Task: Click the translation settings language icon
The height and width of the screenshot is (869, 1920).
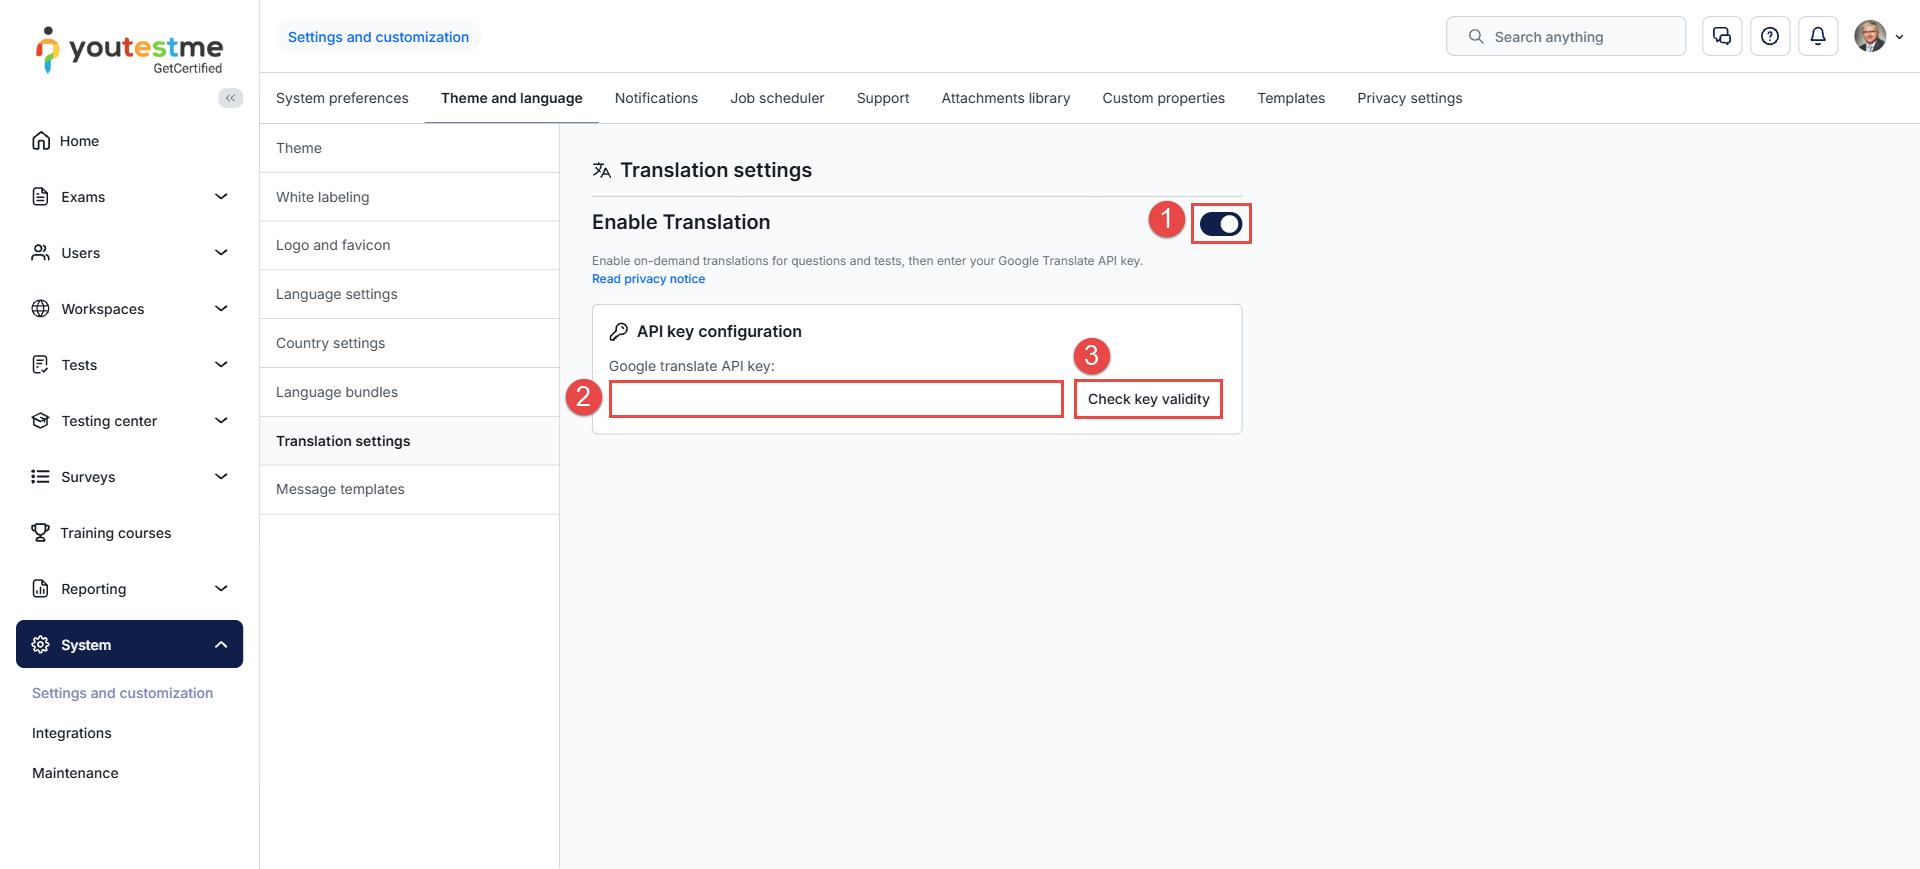Action: 602,171
